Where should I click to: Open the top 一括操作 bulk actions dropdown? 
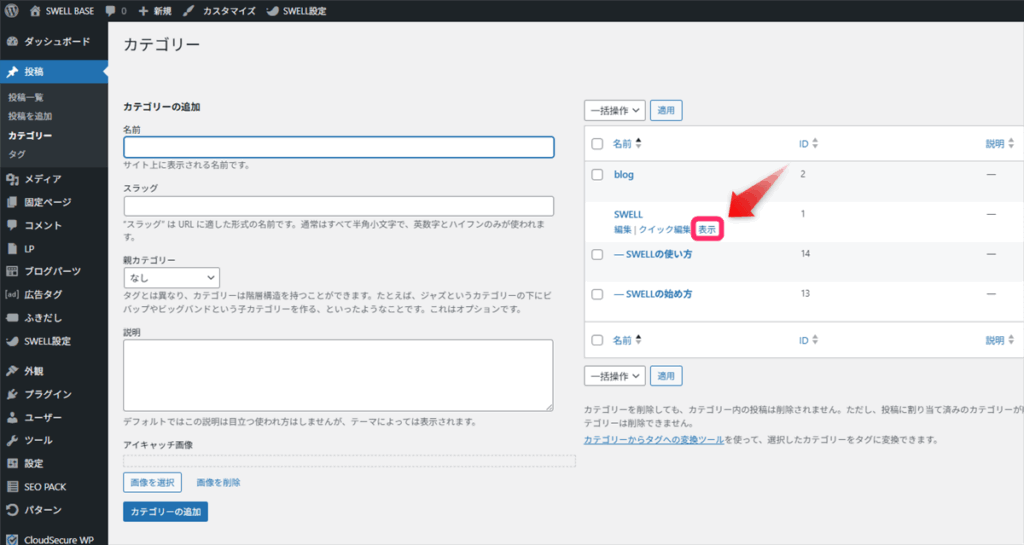(615, 110)
